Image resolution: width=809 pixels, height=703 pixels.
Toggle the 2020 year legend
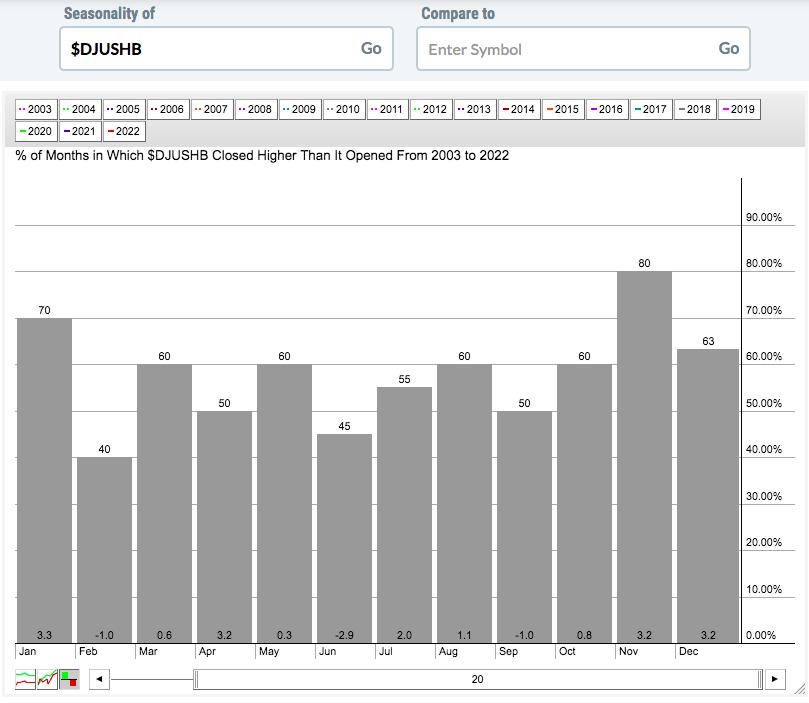36,131
